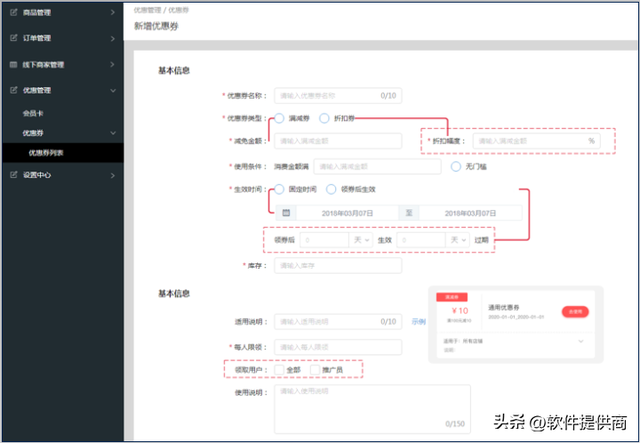The height and width of the screenshot is (443, 640).
Task: Collapse the 优惠券 submenu chevron
Action: point(113,133)
